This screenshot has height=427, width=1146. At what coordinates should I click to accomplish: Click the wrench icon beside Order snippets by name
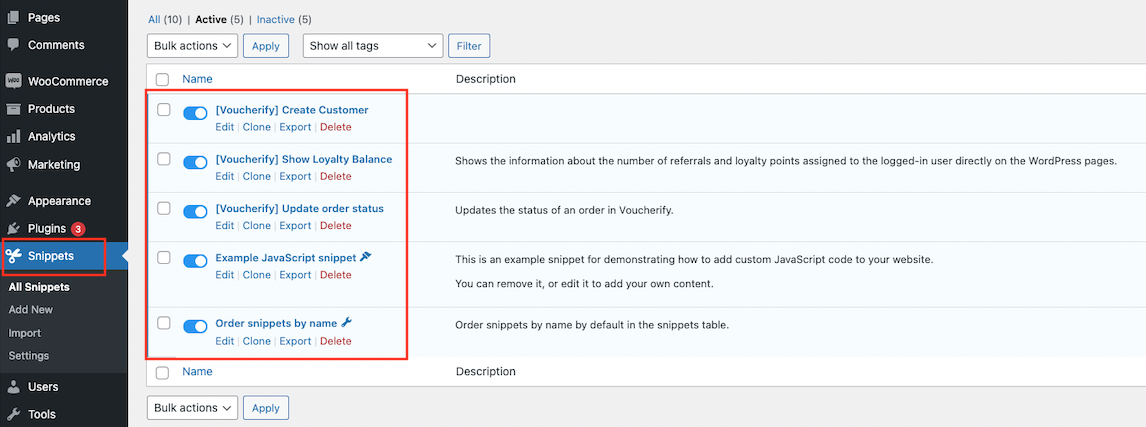coord(347,323)
